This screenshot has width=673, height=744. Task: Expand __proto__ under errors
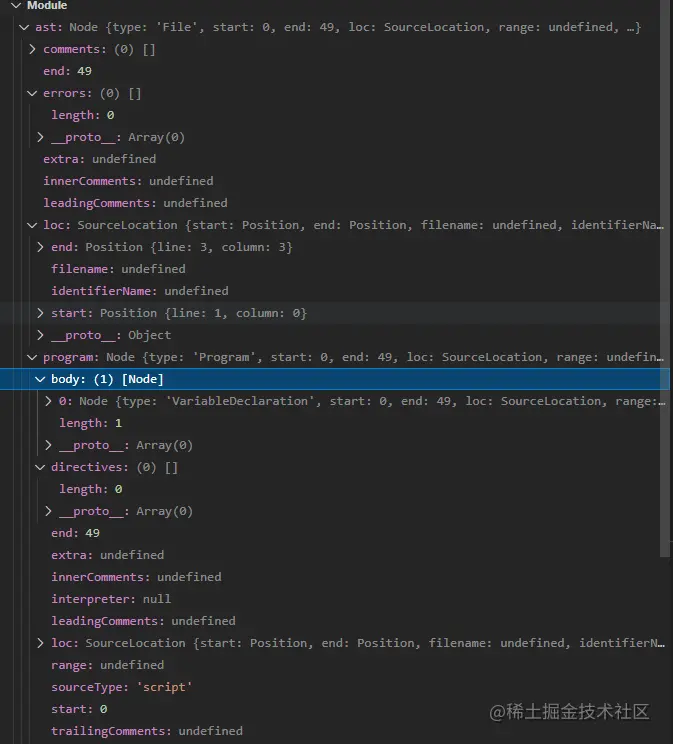pyautogui.click(x=40, y=138)
